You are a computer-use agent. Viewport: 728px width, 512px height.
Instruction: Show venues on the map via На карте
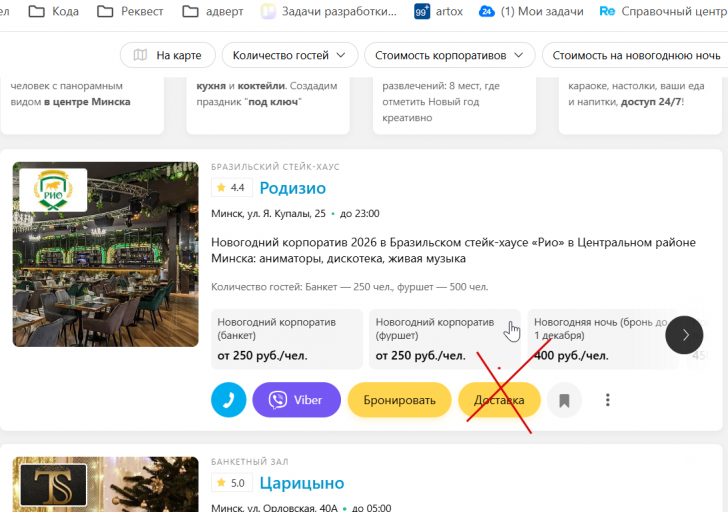coord(168,55)
